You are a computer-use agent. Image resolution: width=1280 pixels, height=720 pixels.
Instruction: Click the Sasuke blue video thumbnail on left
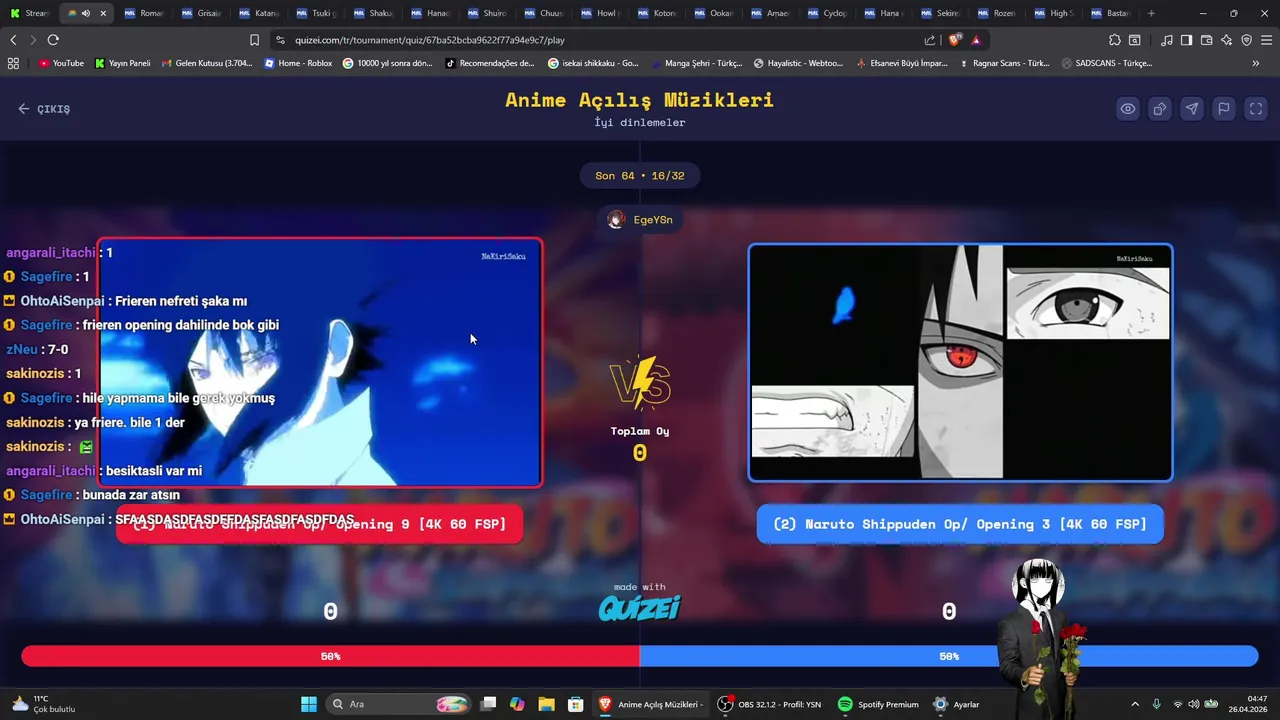point(320,363)
